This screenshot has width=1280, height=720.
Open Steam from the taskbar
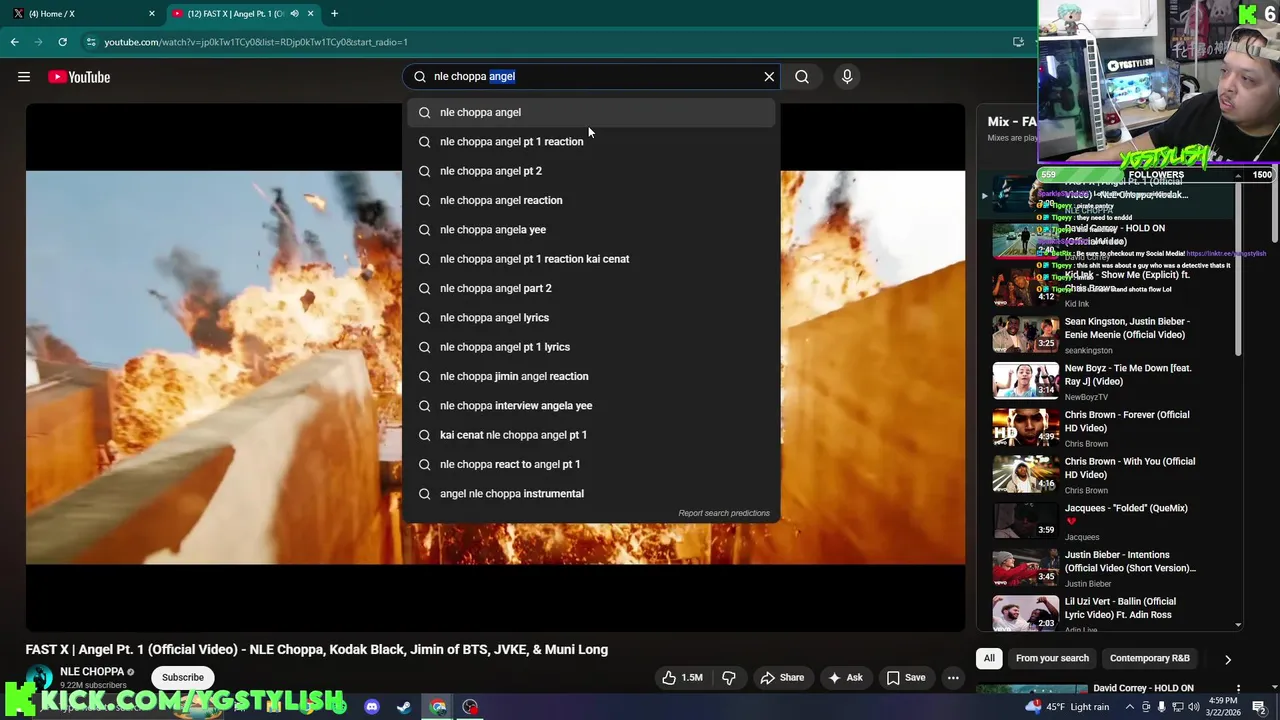coord(404,707)
